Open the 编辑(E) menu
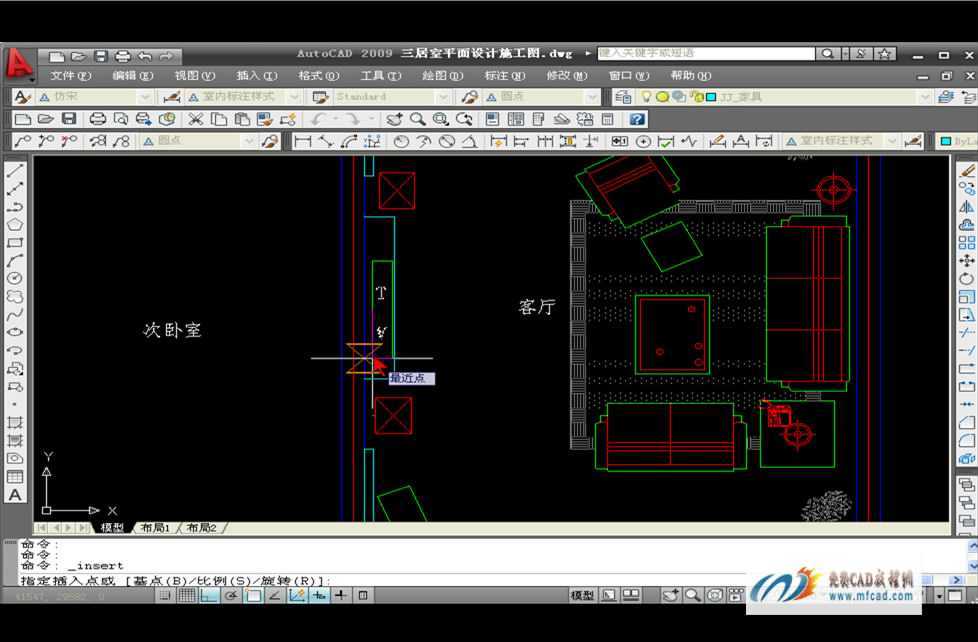Screen dimensions: 978x642 (x=132, y=76)
